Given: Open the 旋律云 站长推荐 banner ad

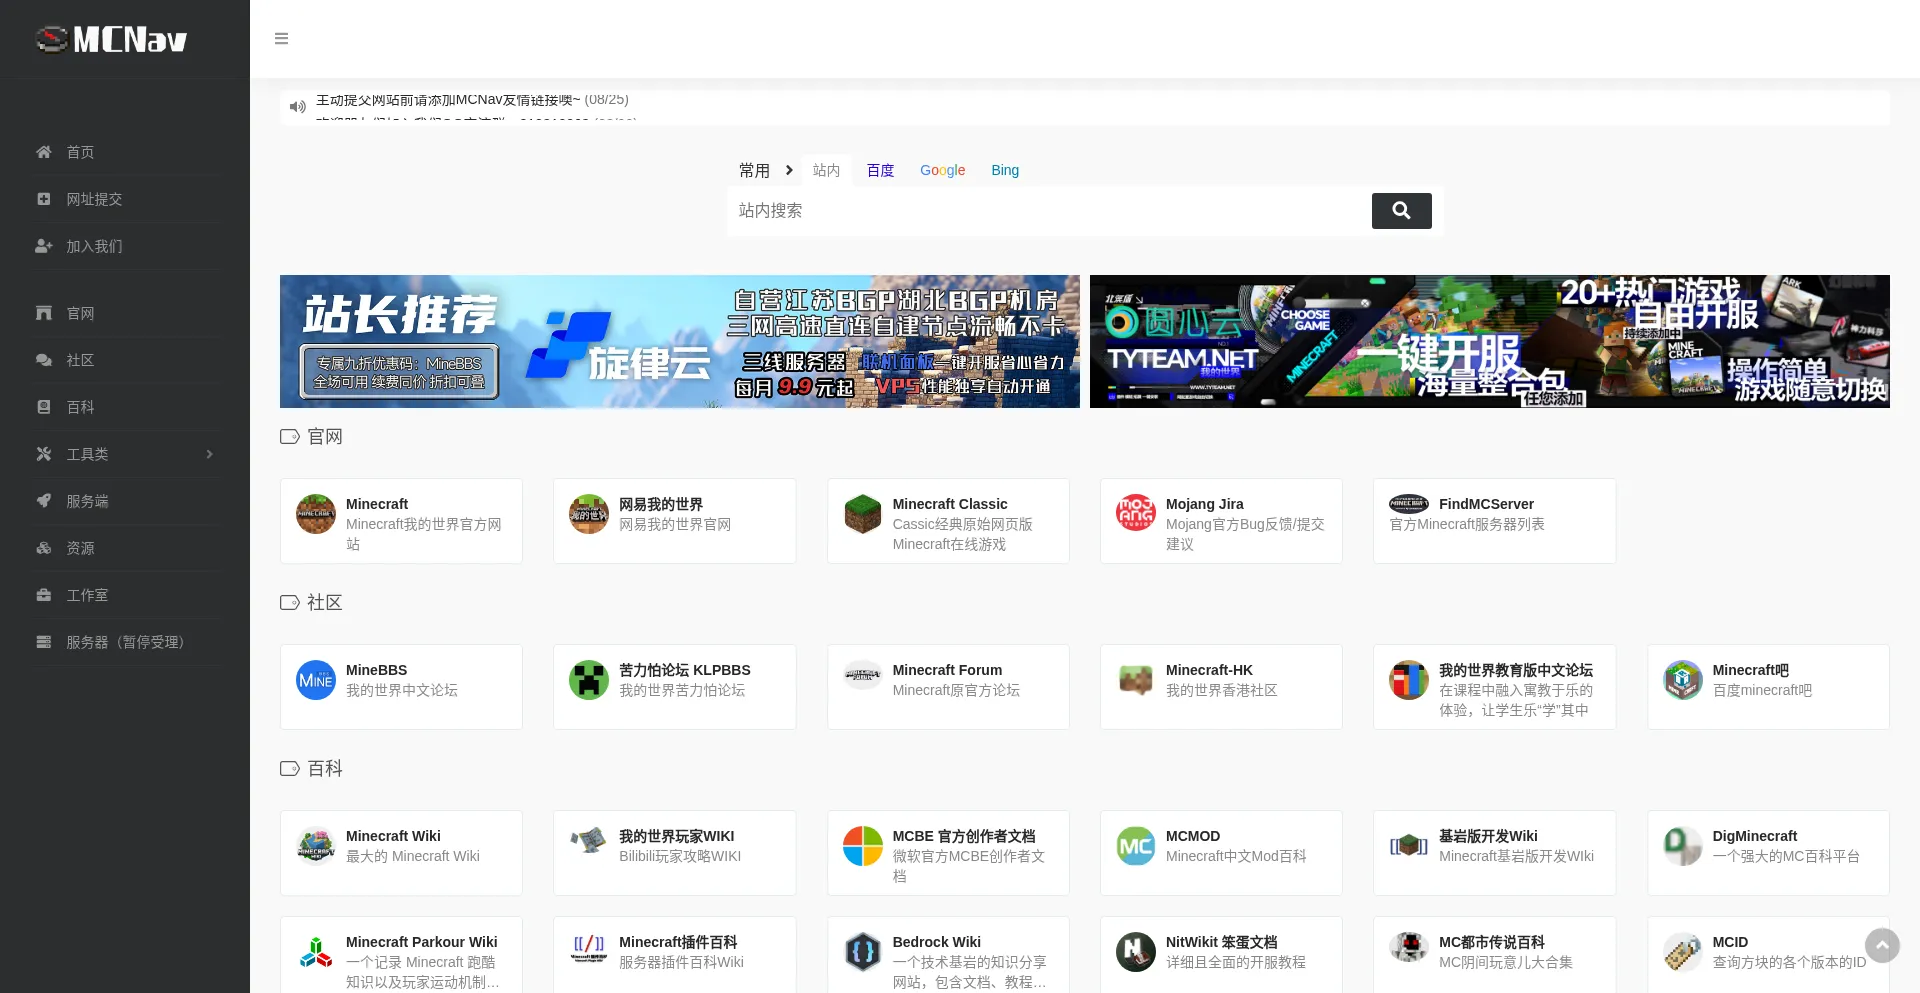Looking at the screenshot, I should tap(680, 341).
